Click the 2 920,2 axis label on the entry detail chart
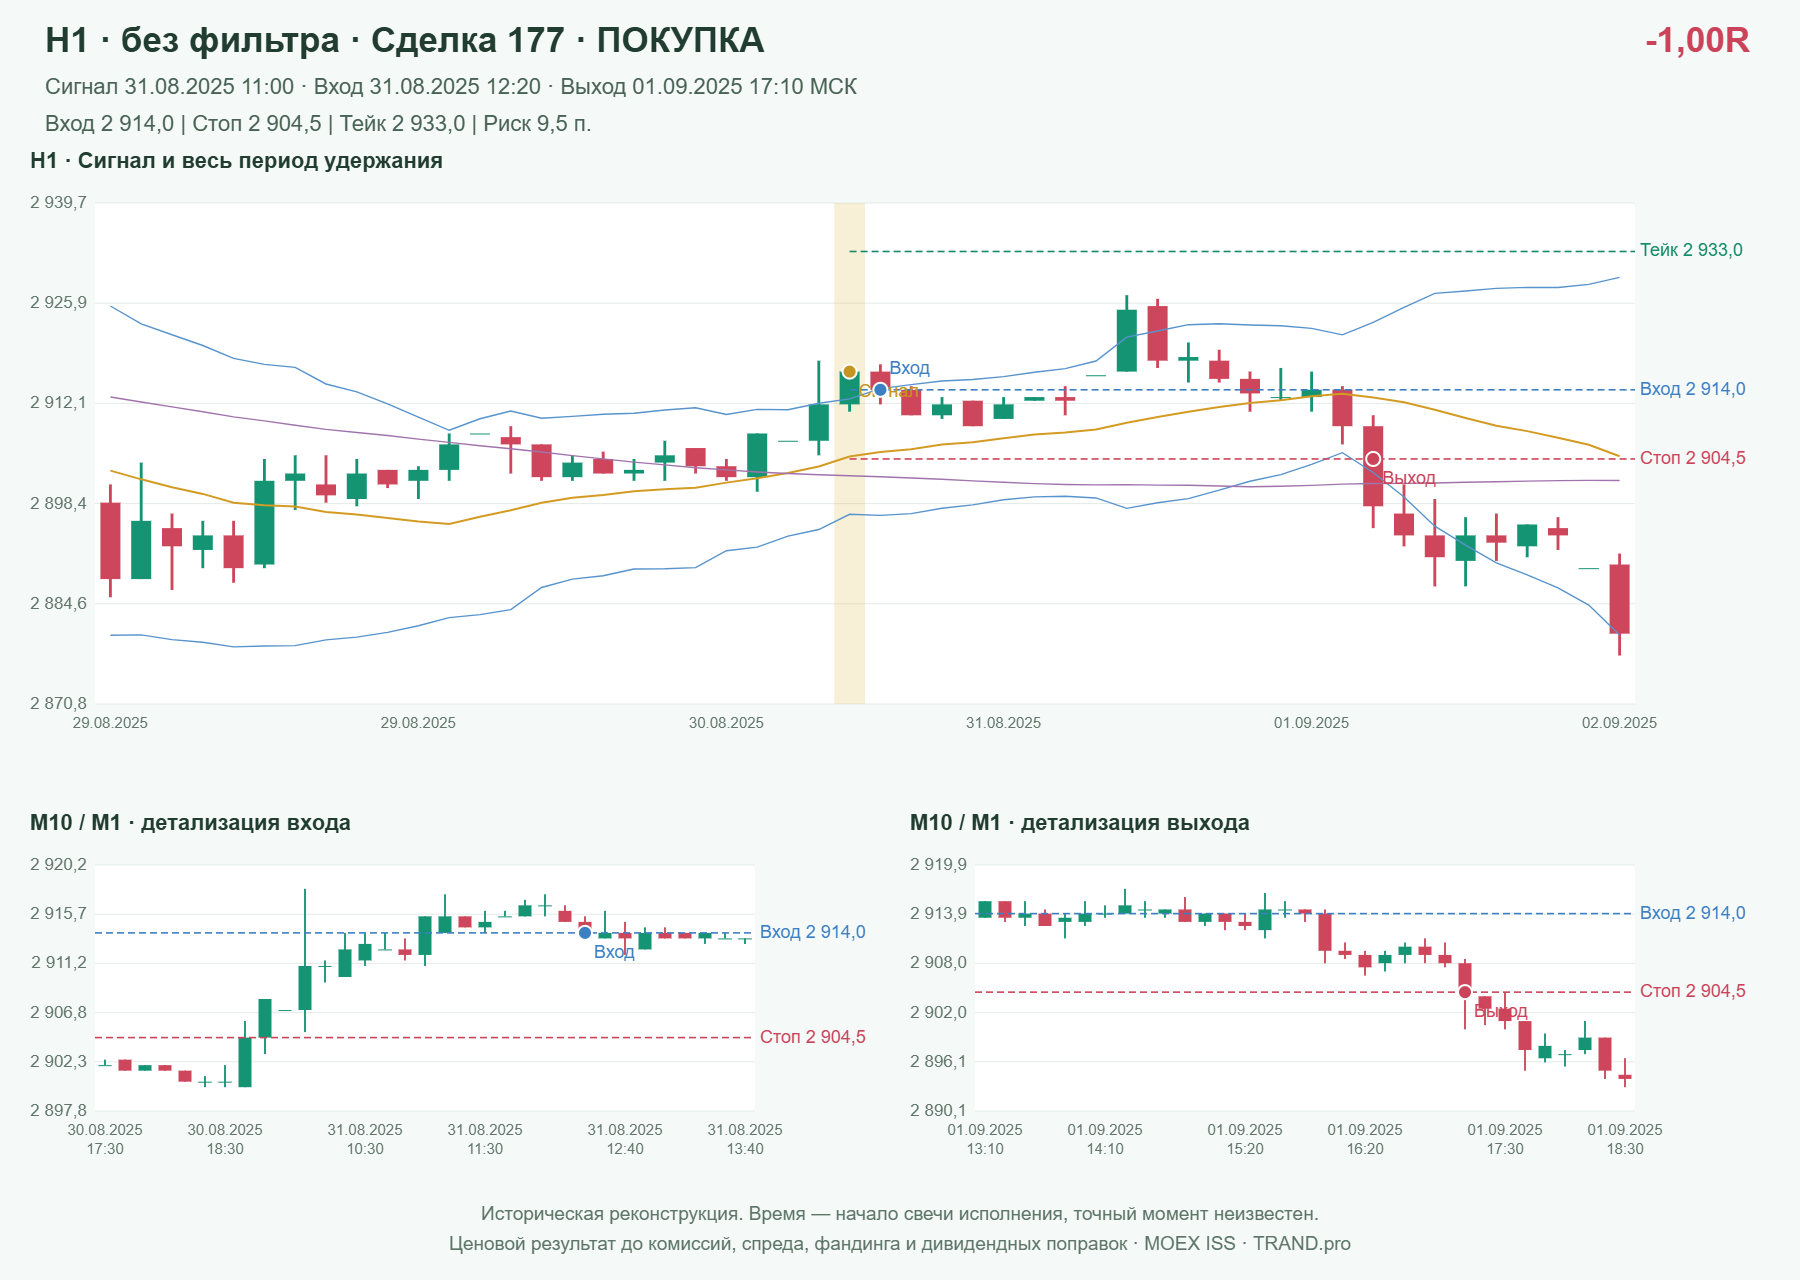The height and width of the screenshot is (1280, 1800). 58,865
